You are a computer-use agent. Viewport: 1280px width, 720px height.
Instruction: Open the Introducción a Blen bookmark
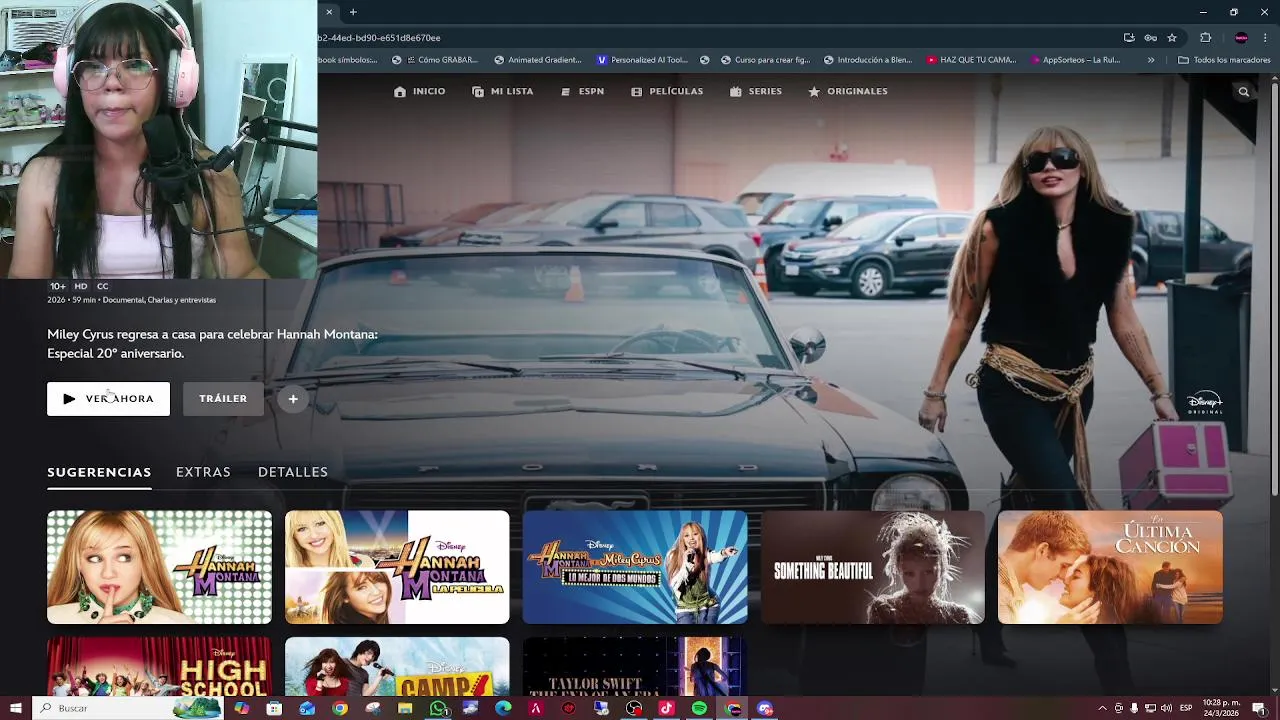click(868, 60)
